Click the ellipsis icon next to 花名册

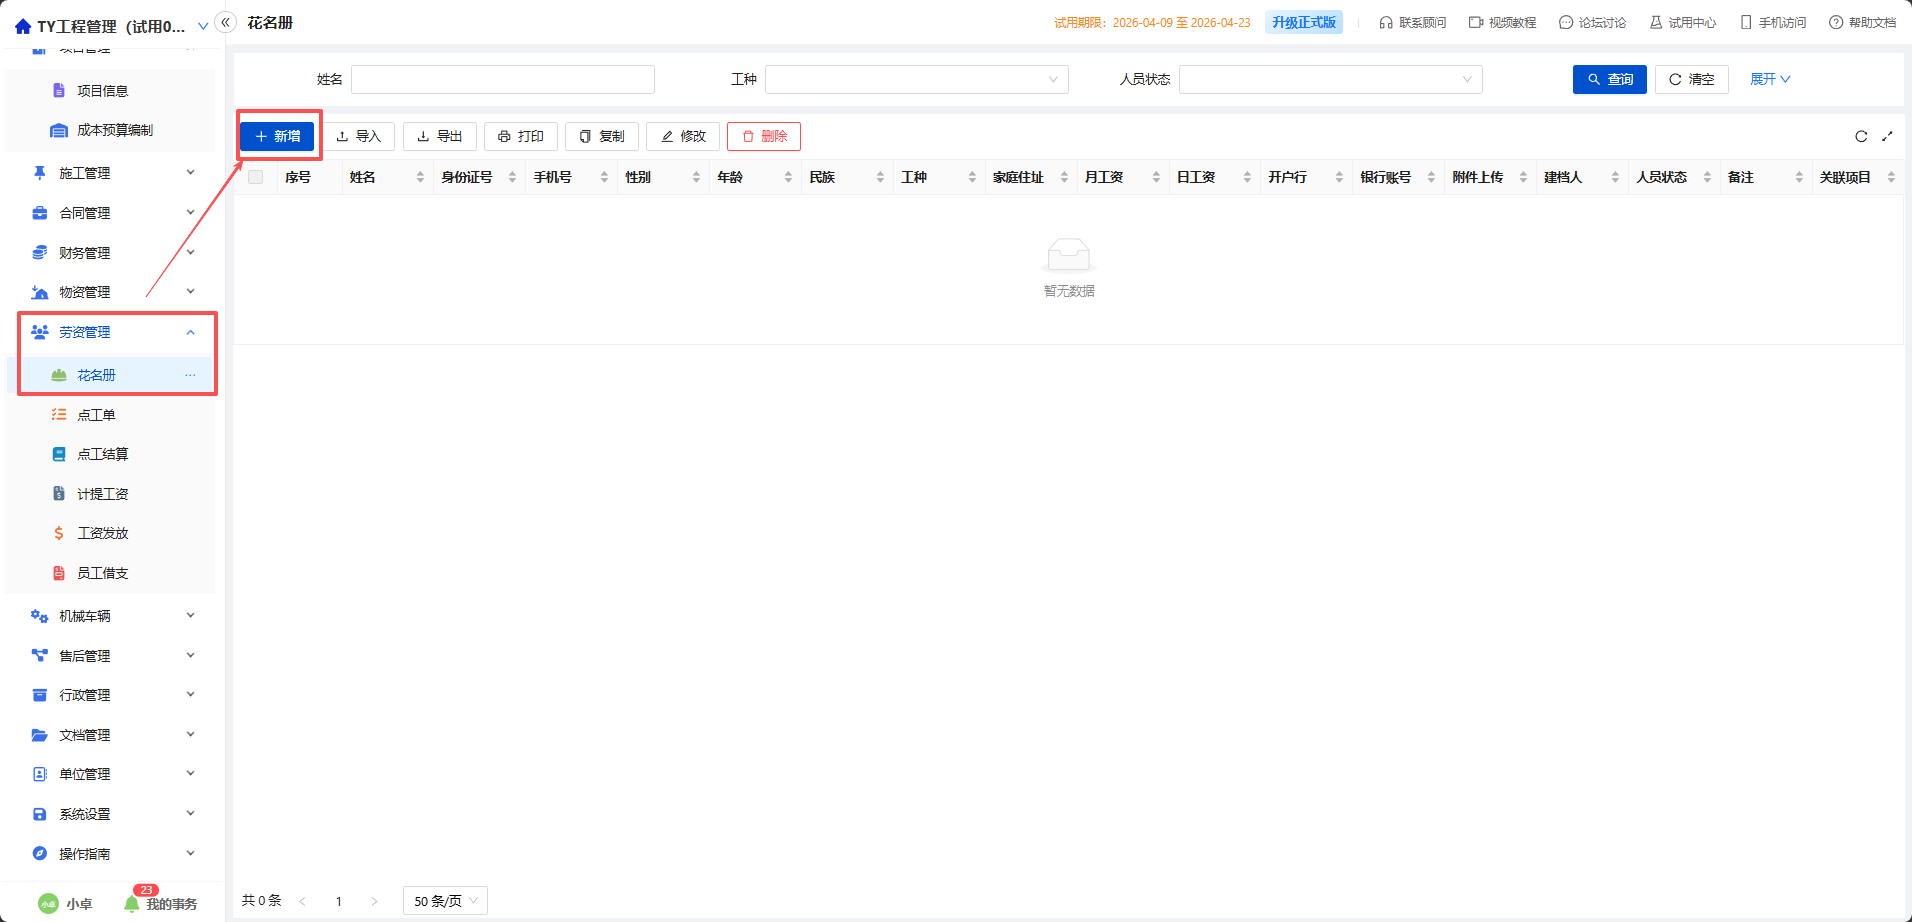(190, 375)
